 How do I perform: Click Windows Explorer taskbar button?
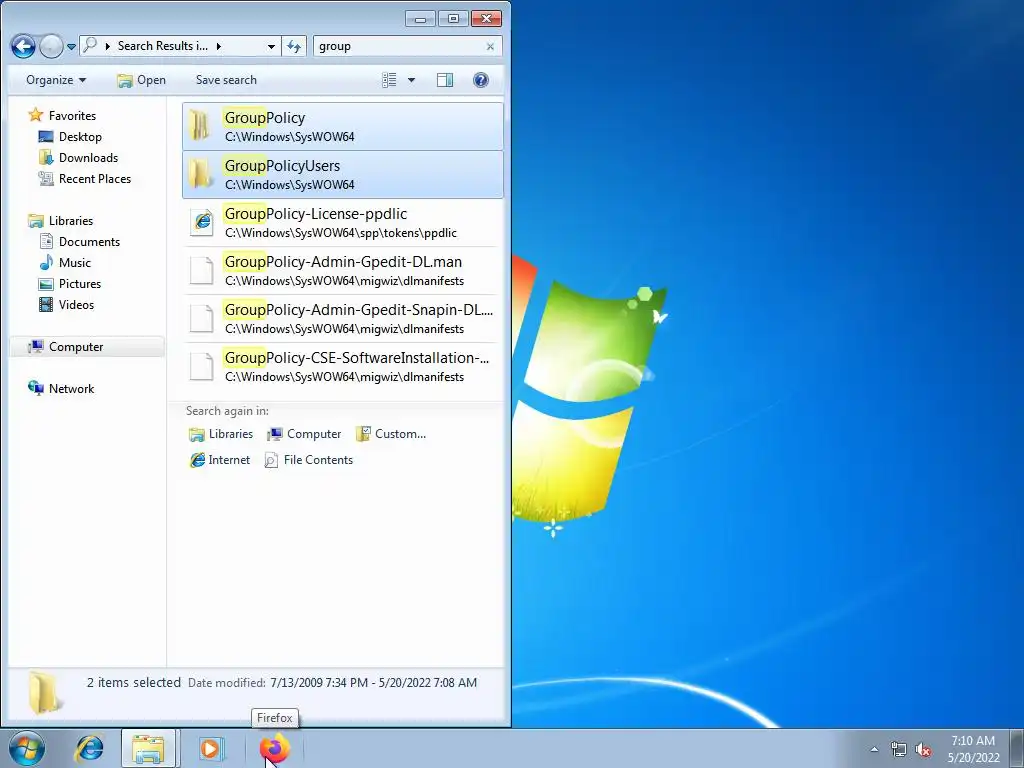[148, 748]
